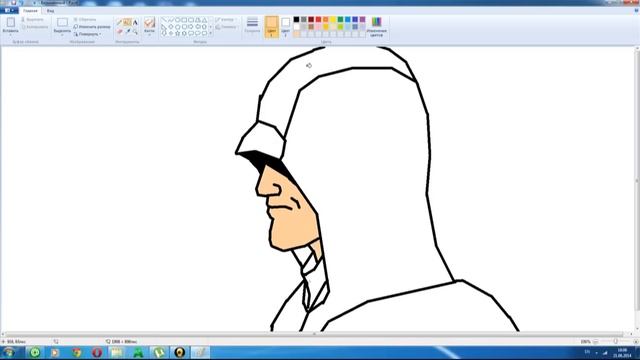The height and width of the screenshot is (360, 640).
Task: Click the zoom slider in the status bar
Action: (615, 341)
